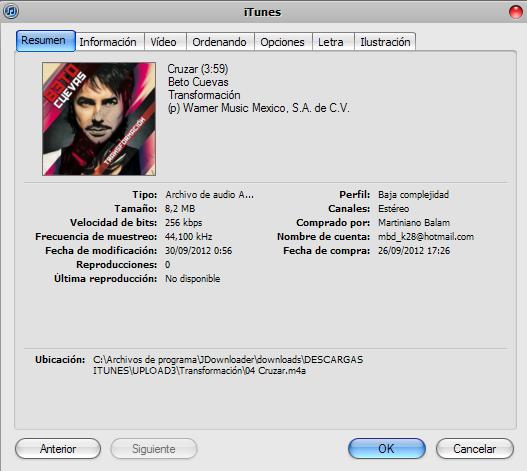Click the Tamaño value 8,2 MB
527x471 pixels.
180,209
